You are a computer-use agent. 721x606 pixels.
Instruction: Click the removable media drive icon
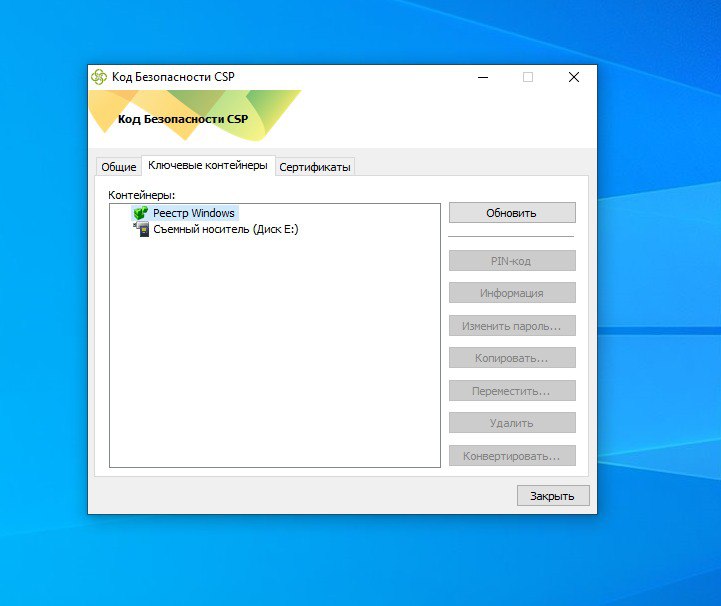point(141,229)
